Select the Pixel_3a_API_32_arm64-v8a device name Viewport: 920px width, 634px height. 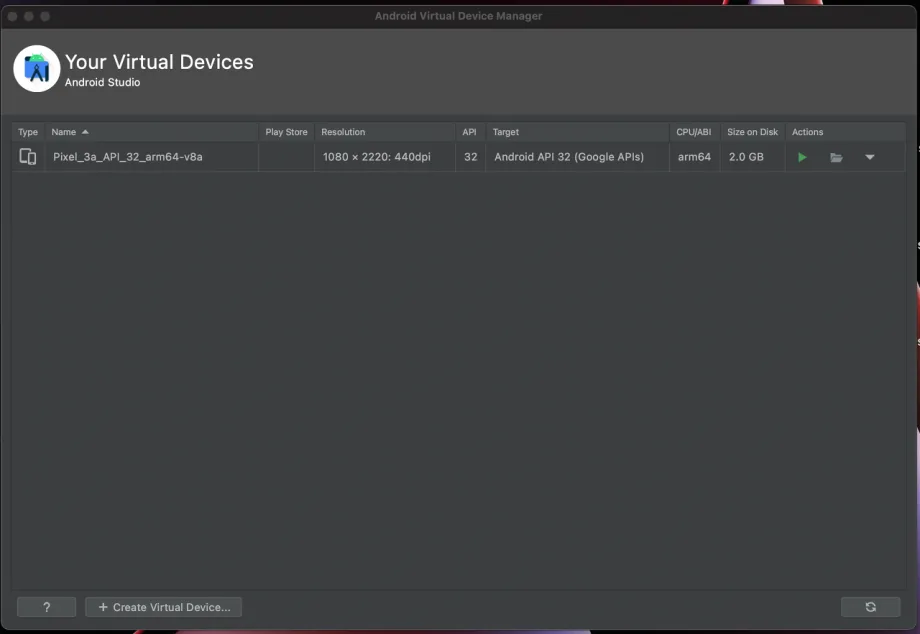(128, 157)
